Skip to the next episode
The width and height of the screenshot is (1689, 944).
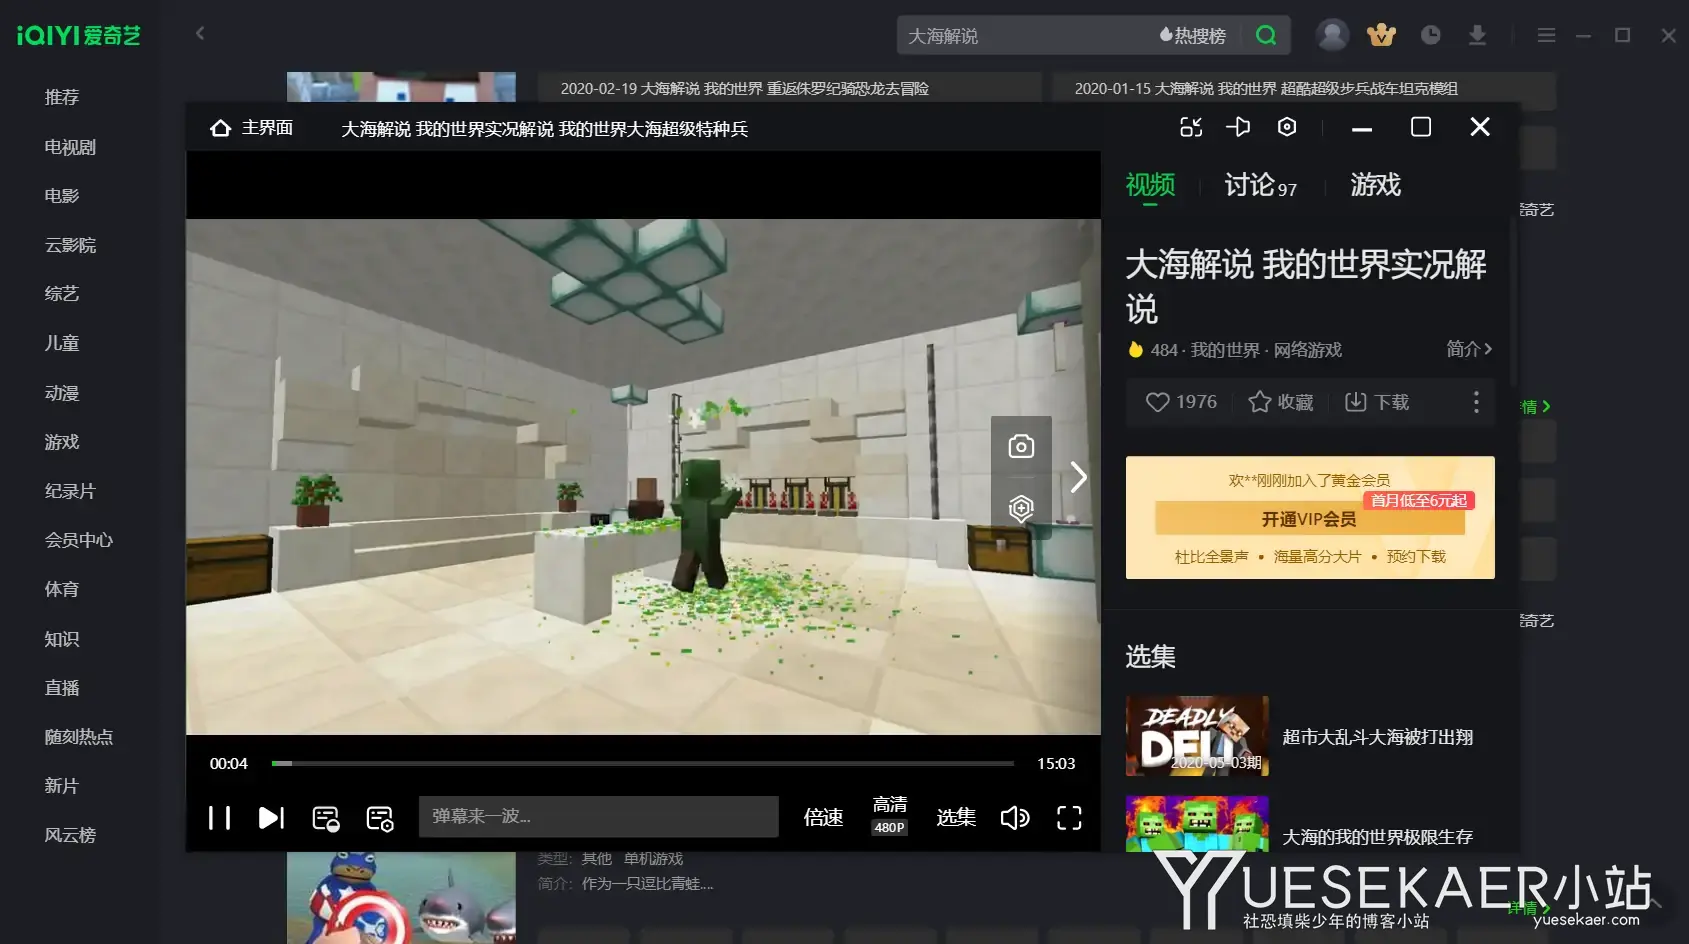point(271,818)
